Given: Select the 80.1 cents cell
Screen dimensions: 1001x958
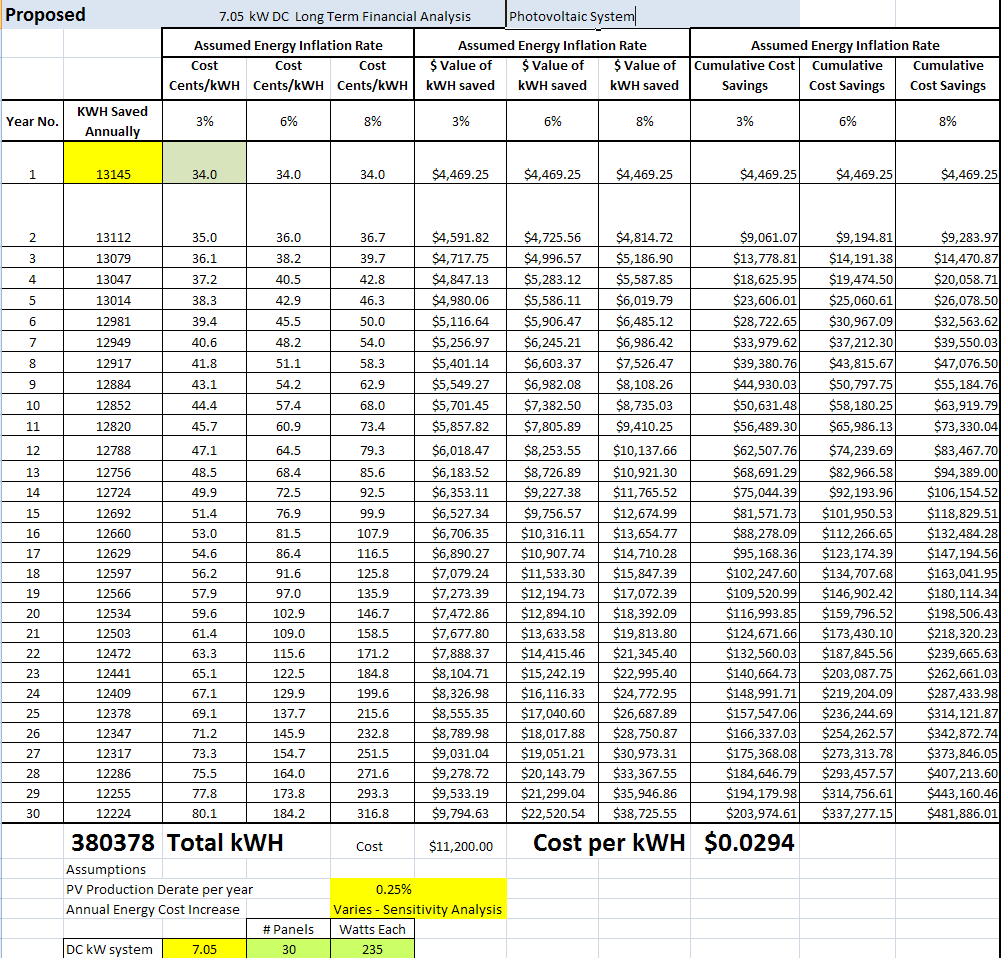Looking at the screenshot, I should point(204,813).
